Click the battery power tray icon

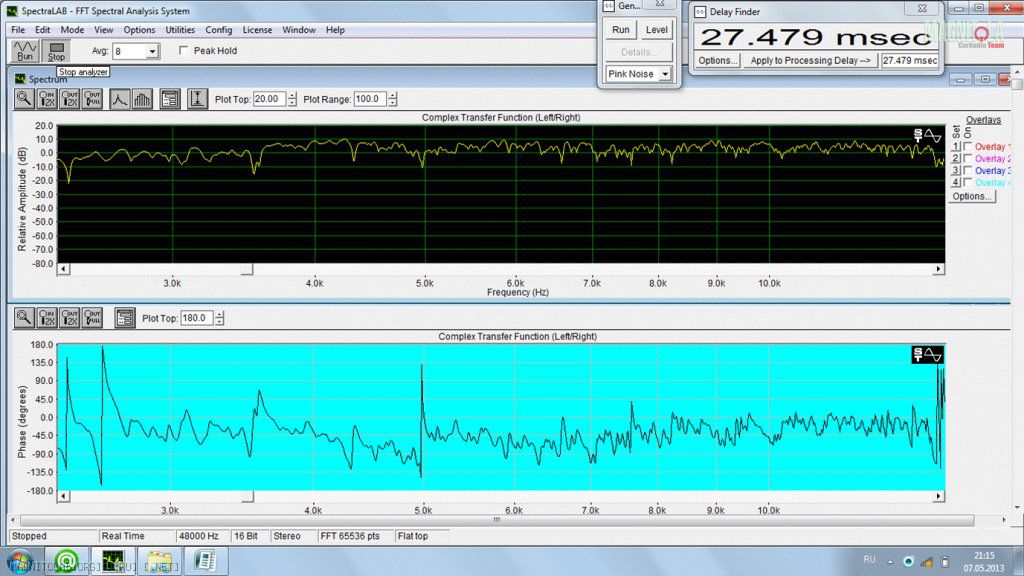[944, 562]
